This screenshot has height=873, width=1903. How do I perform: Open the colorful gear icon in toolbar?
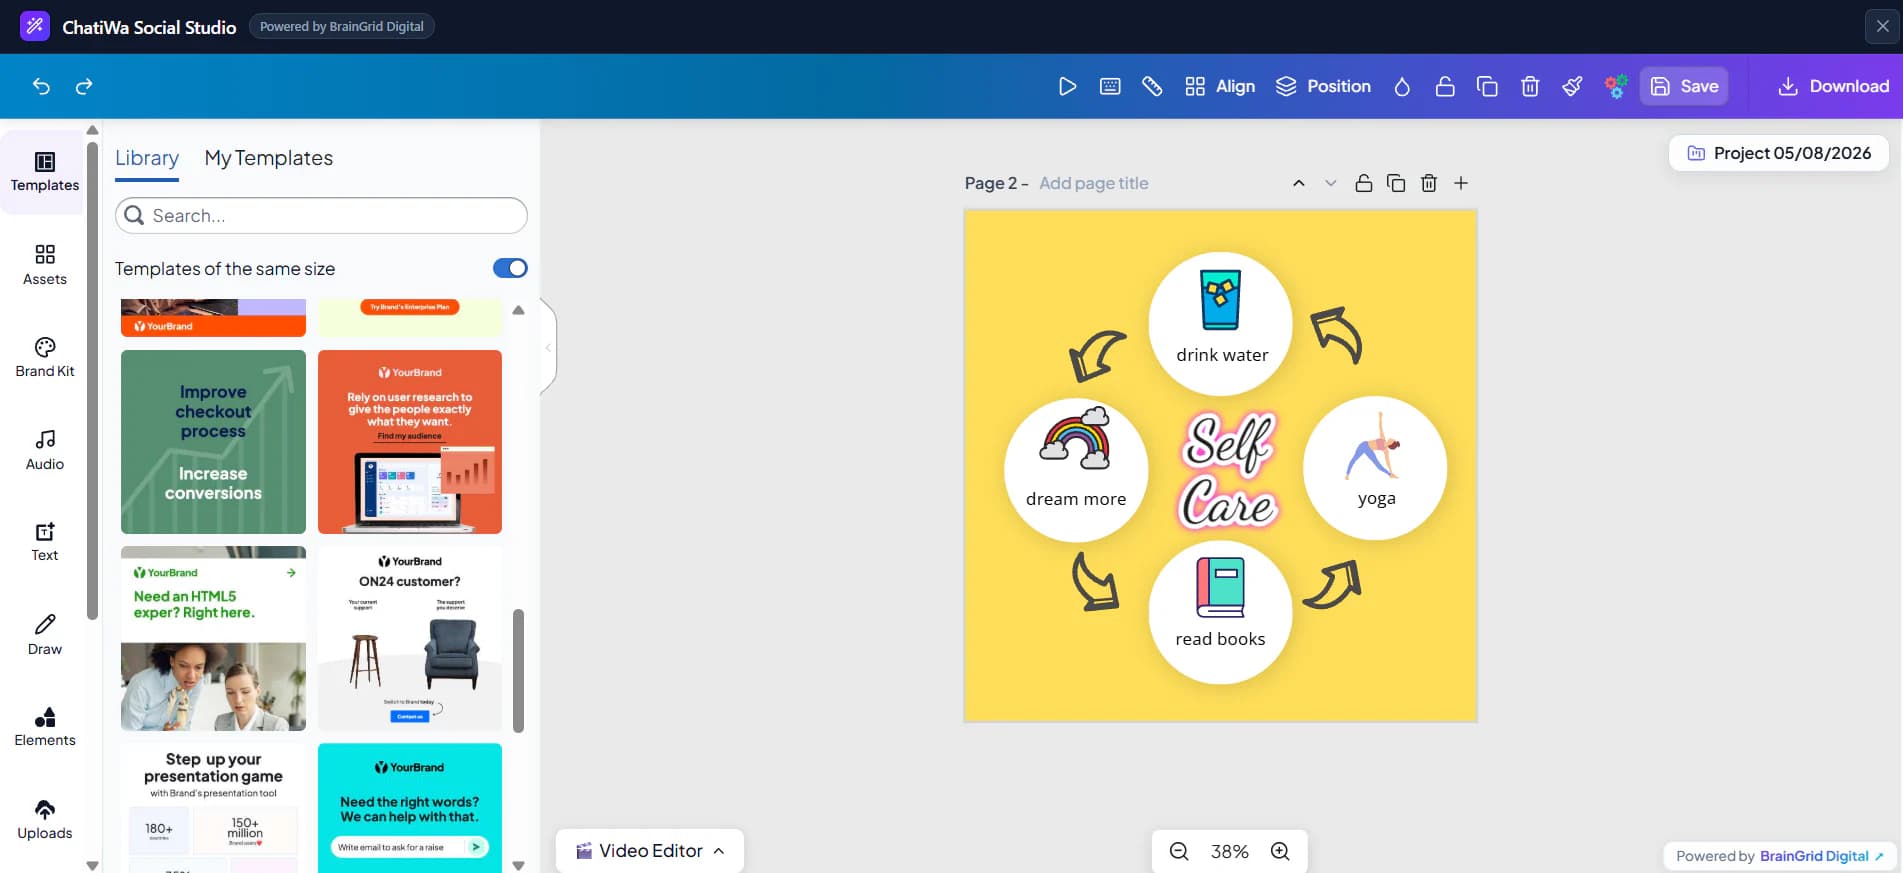(1616, 86)
